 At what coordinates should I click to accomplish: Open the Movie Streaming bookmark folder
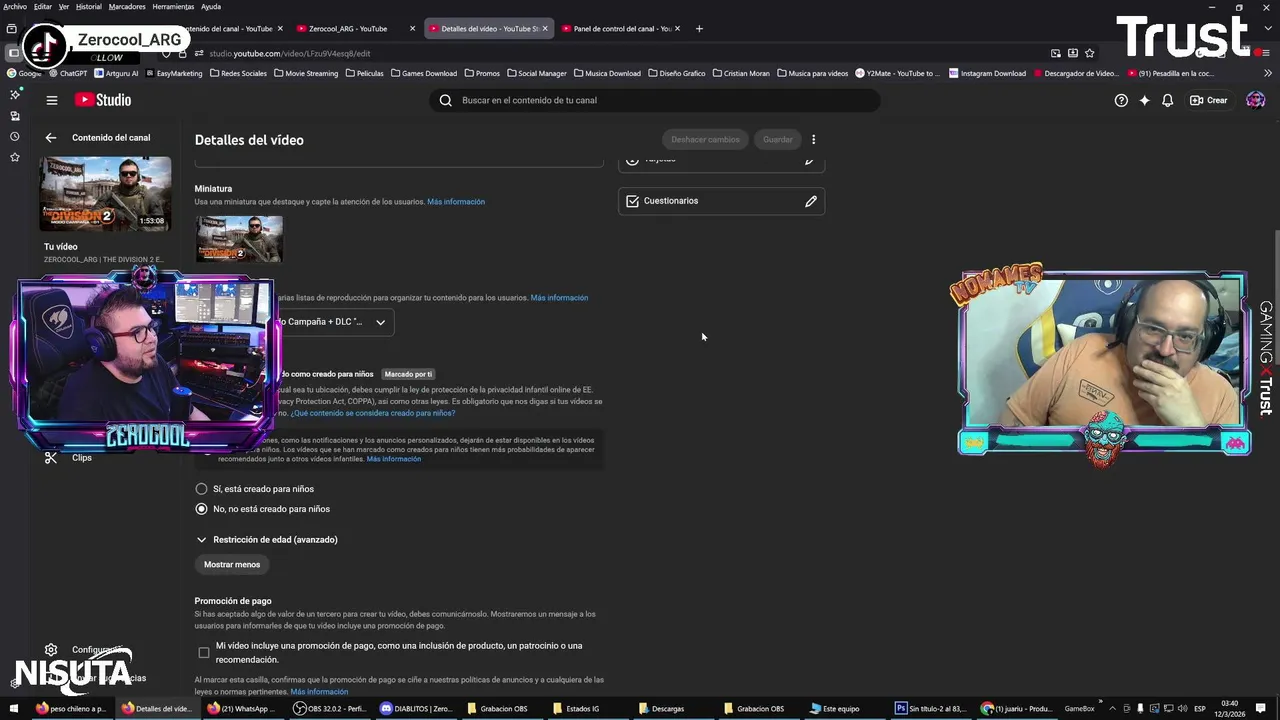coord(306,73)
